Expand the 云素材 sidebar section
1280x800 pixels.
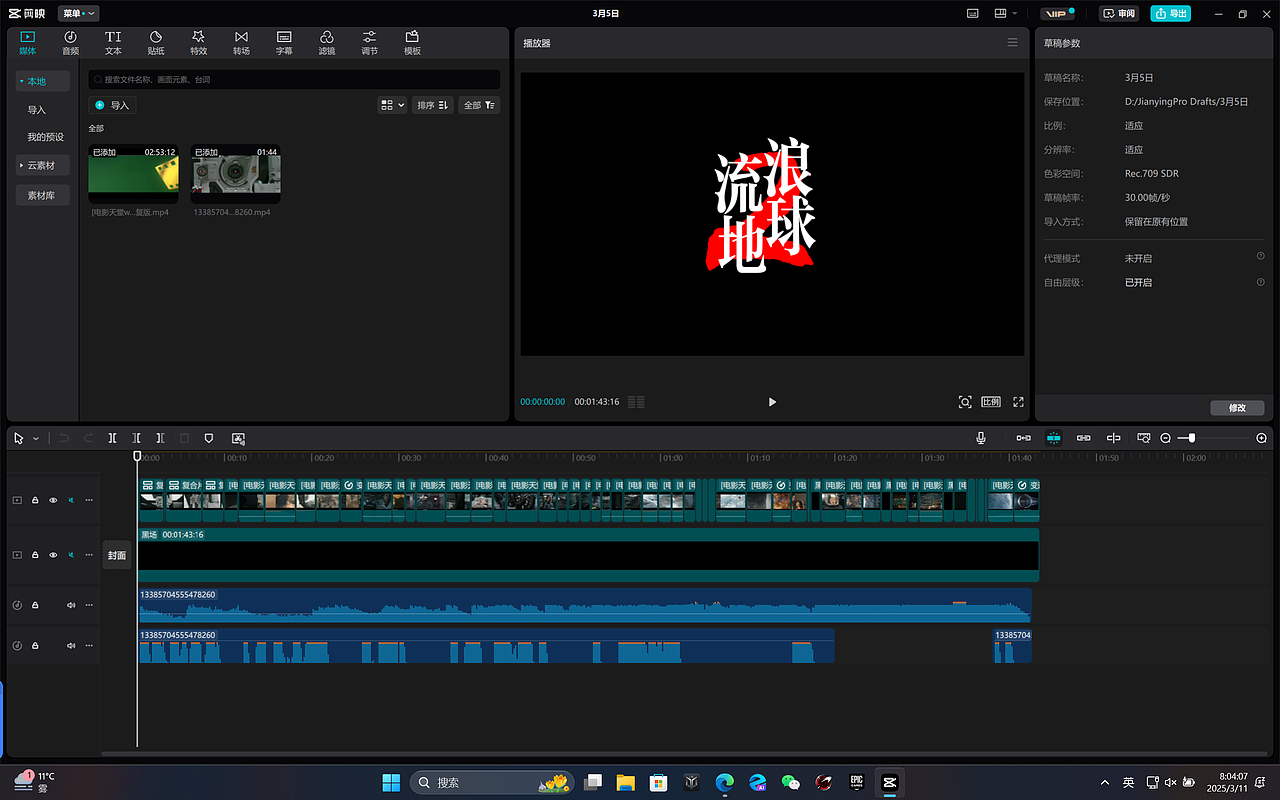click(x=42, y=165)
